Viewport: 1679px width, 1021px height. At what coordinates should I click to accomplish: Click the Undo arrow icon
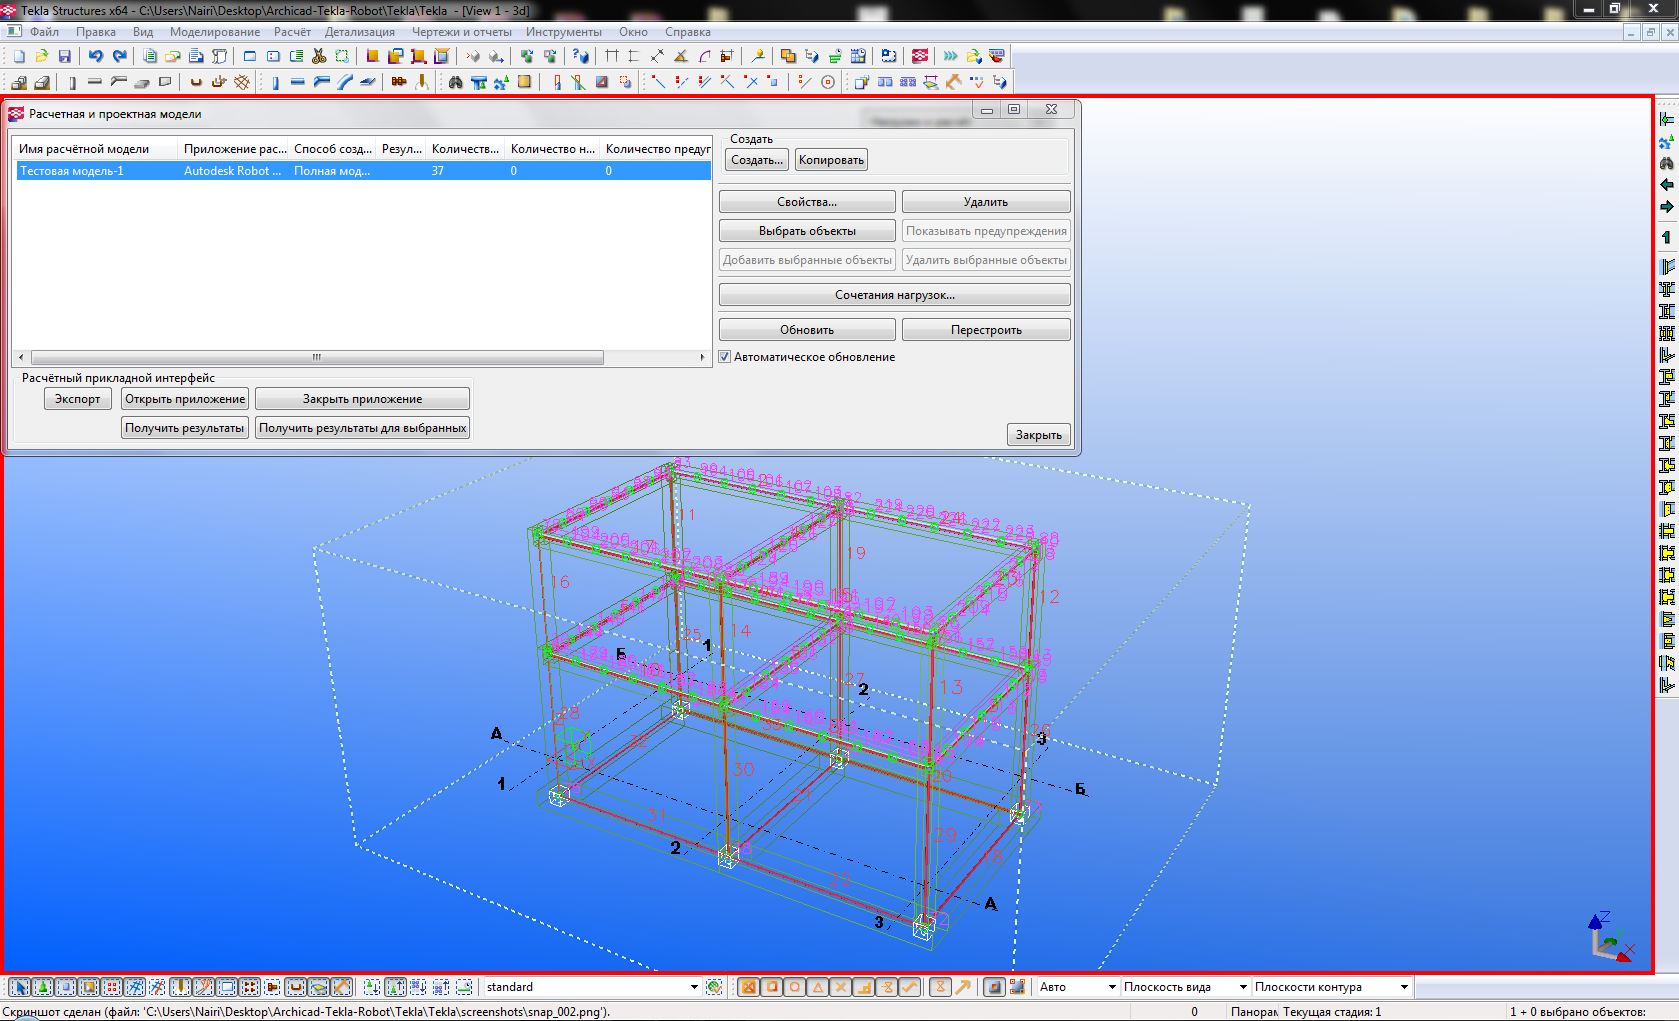[96, 57]
